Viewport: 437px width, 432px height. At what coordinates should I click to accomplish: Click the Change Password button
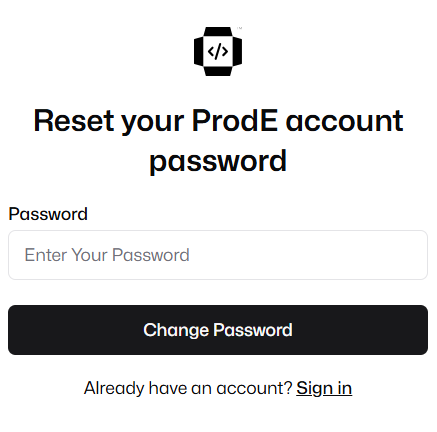(218, 330)
